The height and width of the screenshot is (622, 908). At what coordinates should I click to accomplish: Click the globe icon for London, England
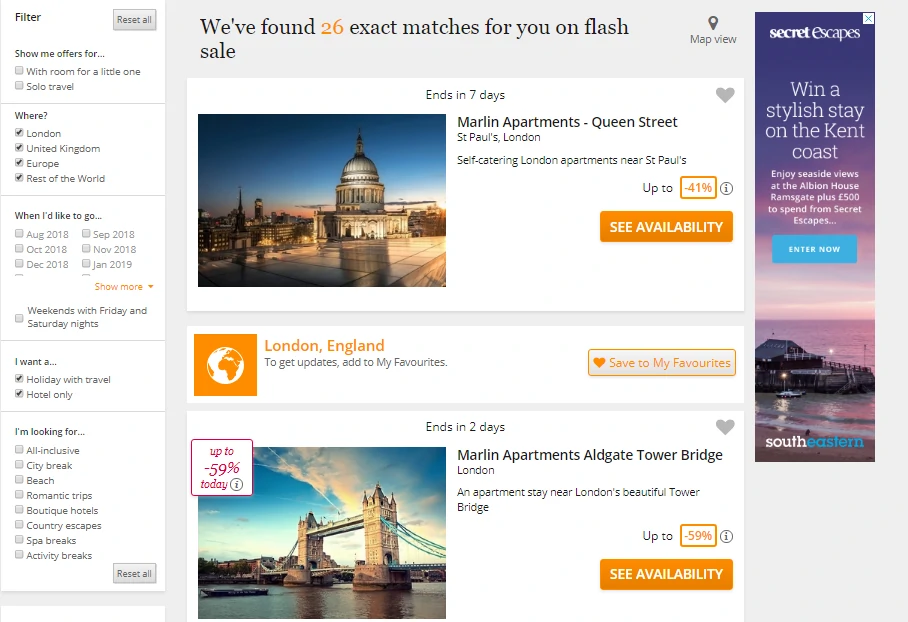pyautogui.click(x=225, y=365)
